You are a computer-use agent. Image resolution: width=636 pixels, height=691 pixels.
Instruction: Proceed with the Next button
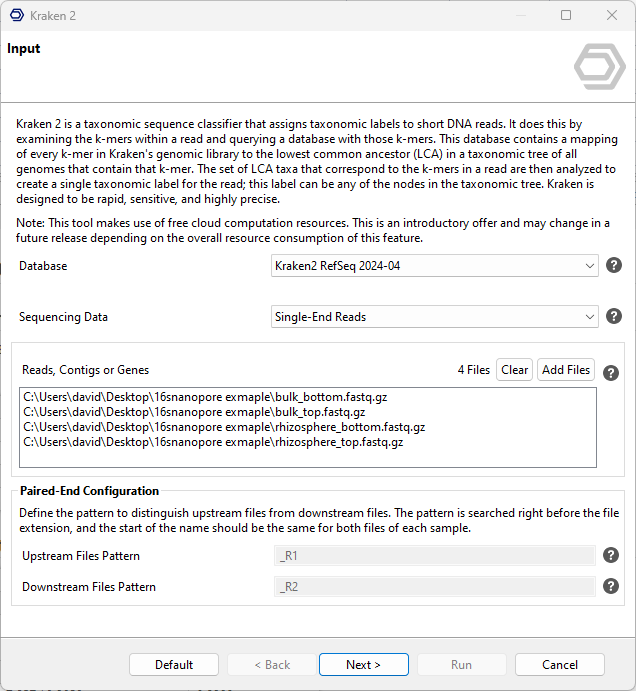363,665
